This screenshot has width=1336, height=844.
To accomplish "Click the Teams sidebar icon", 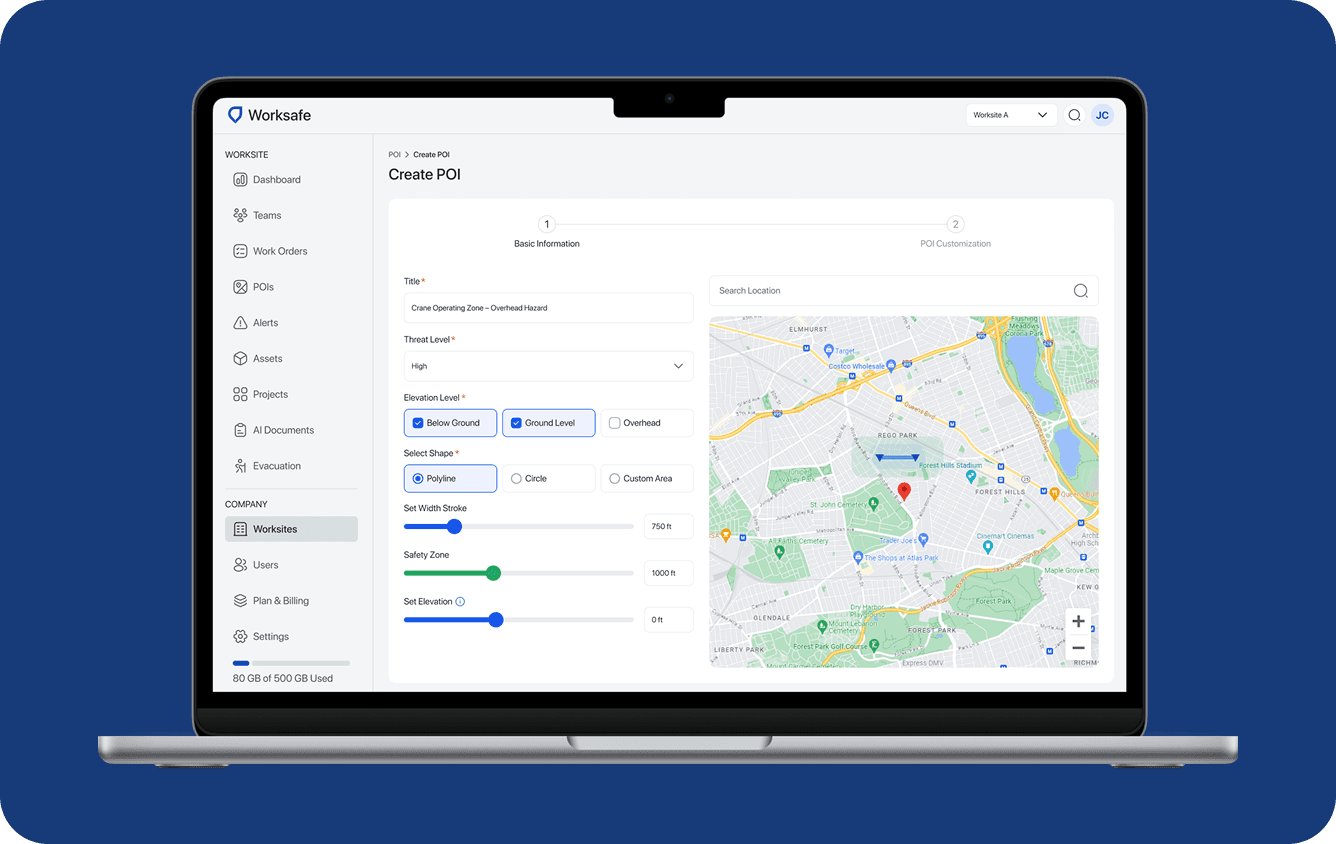I will coord(240,215).
